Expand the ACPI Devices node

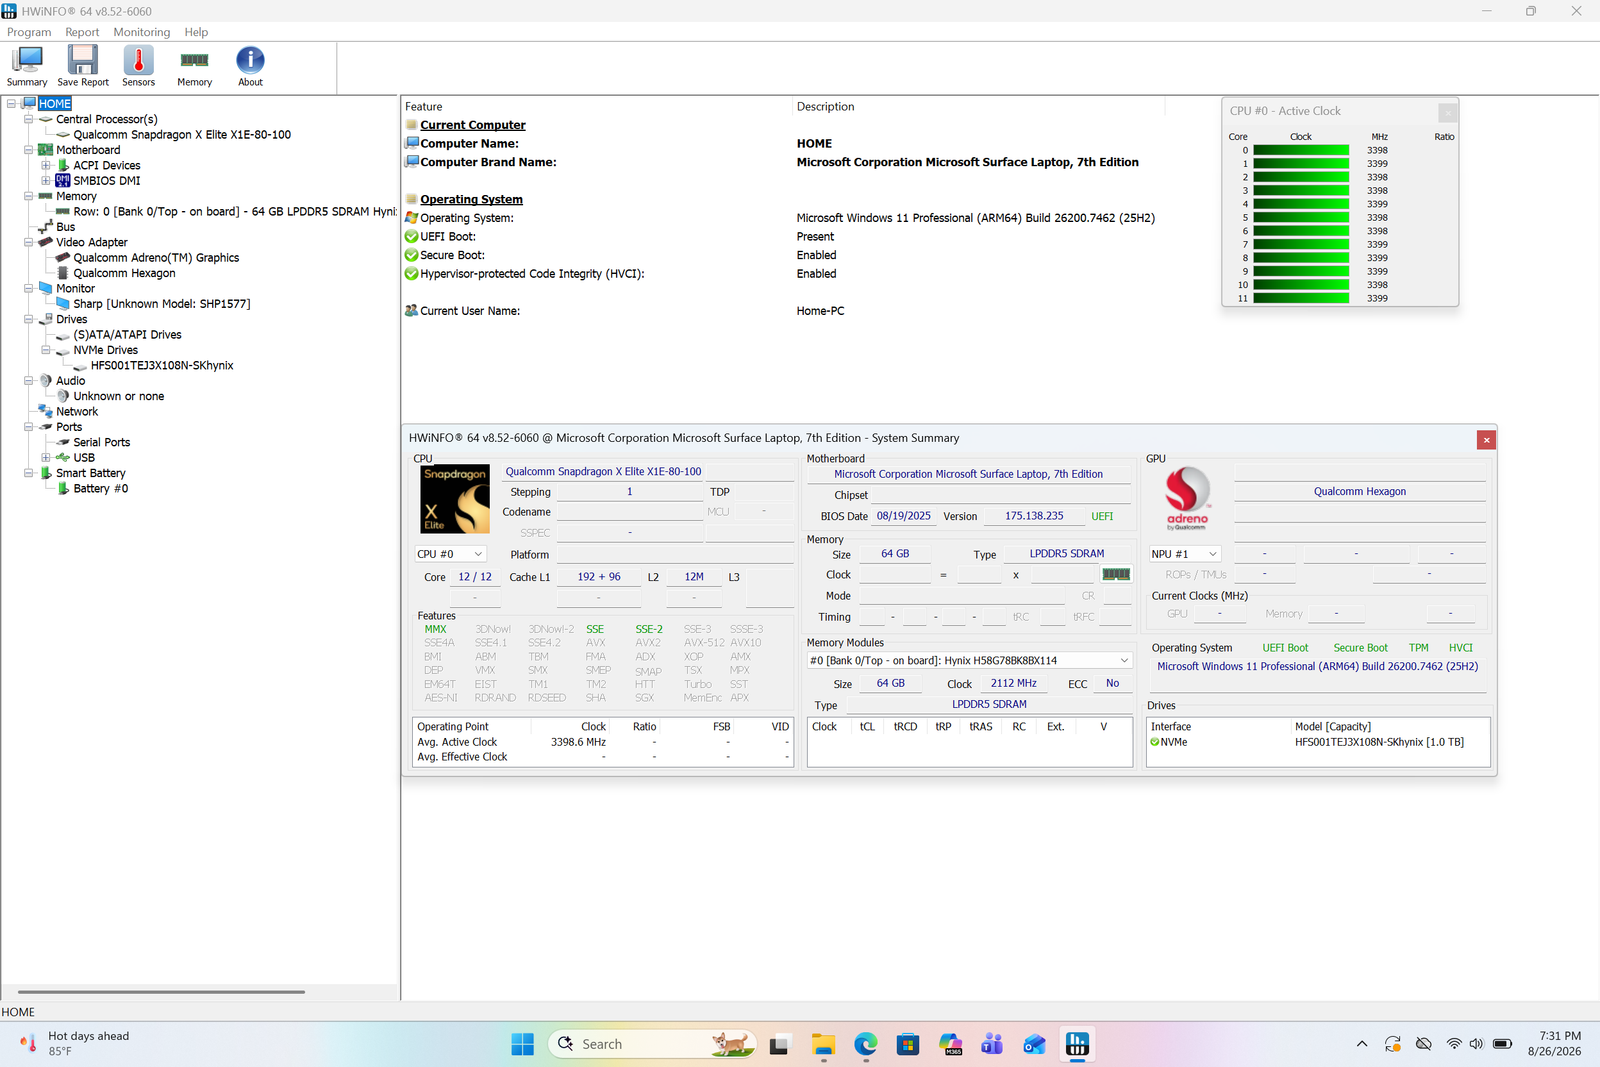(x=45, y=165)
